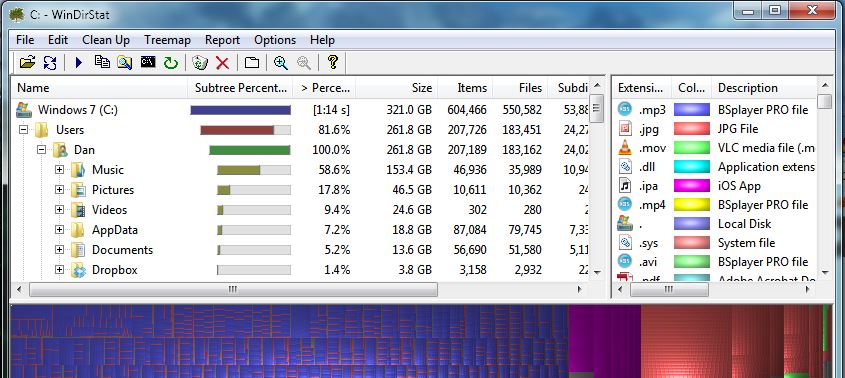Collapse the Users tree node

point(23,130)
